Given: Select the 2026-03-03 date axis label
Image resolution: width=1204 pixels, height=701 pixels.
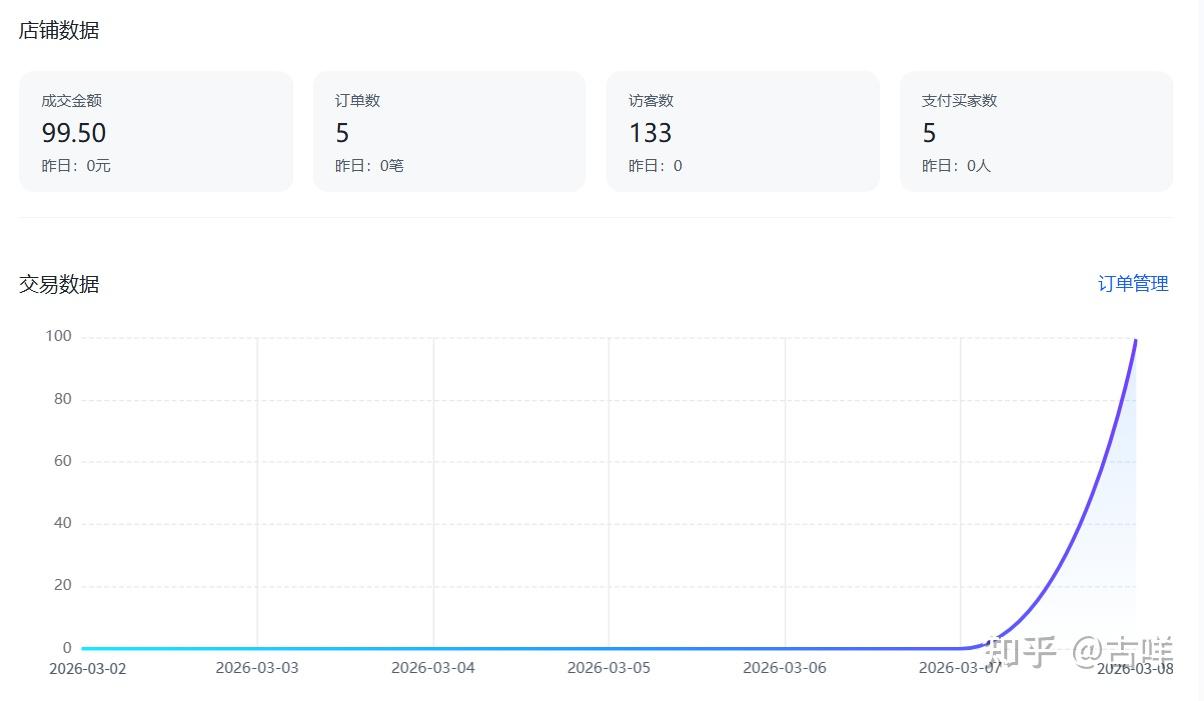Looking at the screenshot, I should 257,667.
